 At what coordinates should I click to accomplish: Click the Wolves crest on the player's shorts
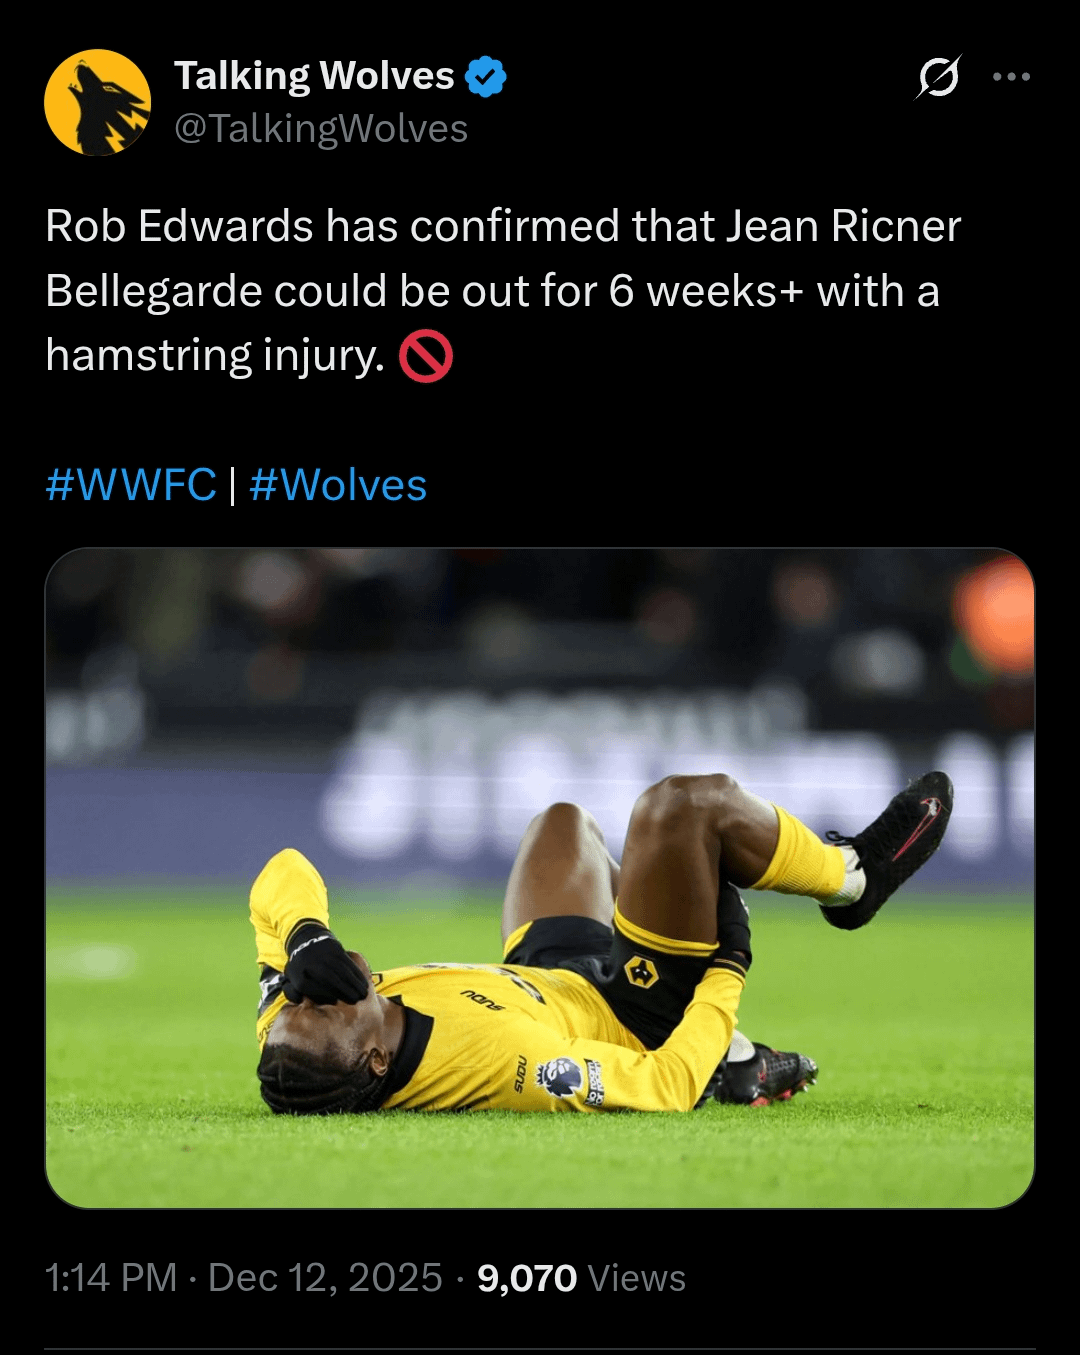point(640,971)
